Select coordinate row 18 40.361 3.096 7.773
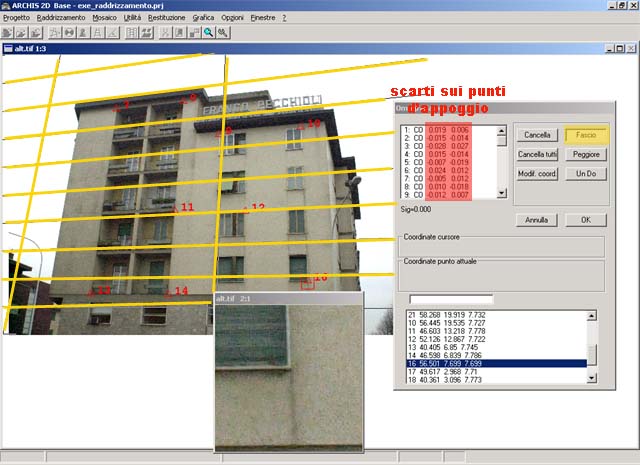The image size is (640, 465). click(x=497, y=380)
